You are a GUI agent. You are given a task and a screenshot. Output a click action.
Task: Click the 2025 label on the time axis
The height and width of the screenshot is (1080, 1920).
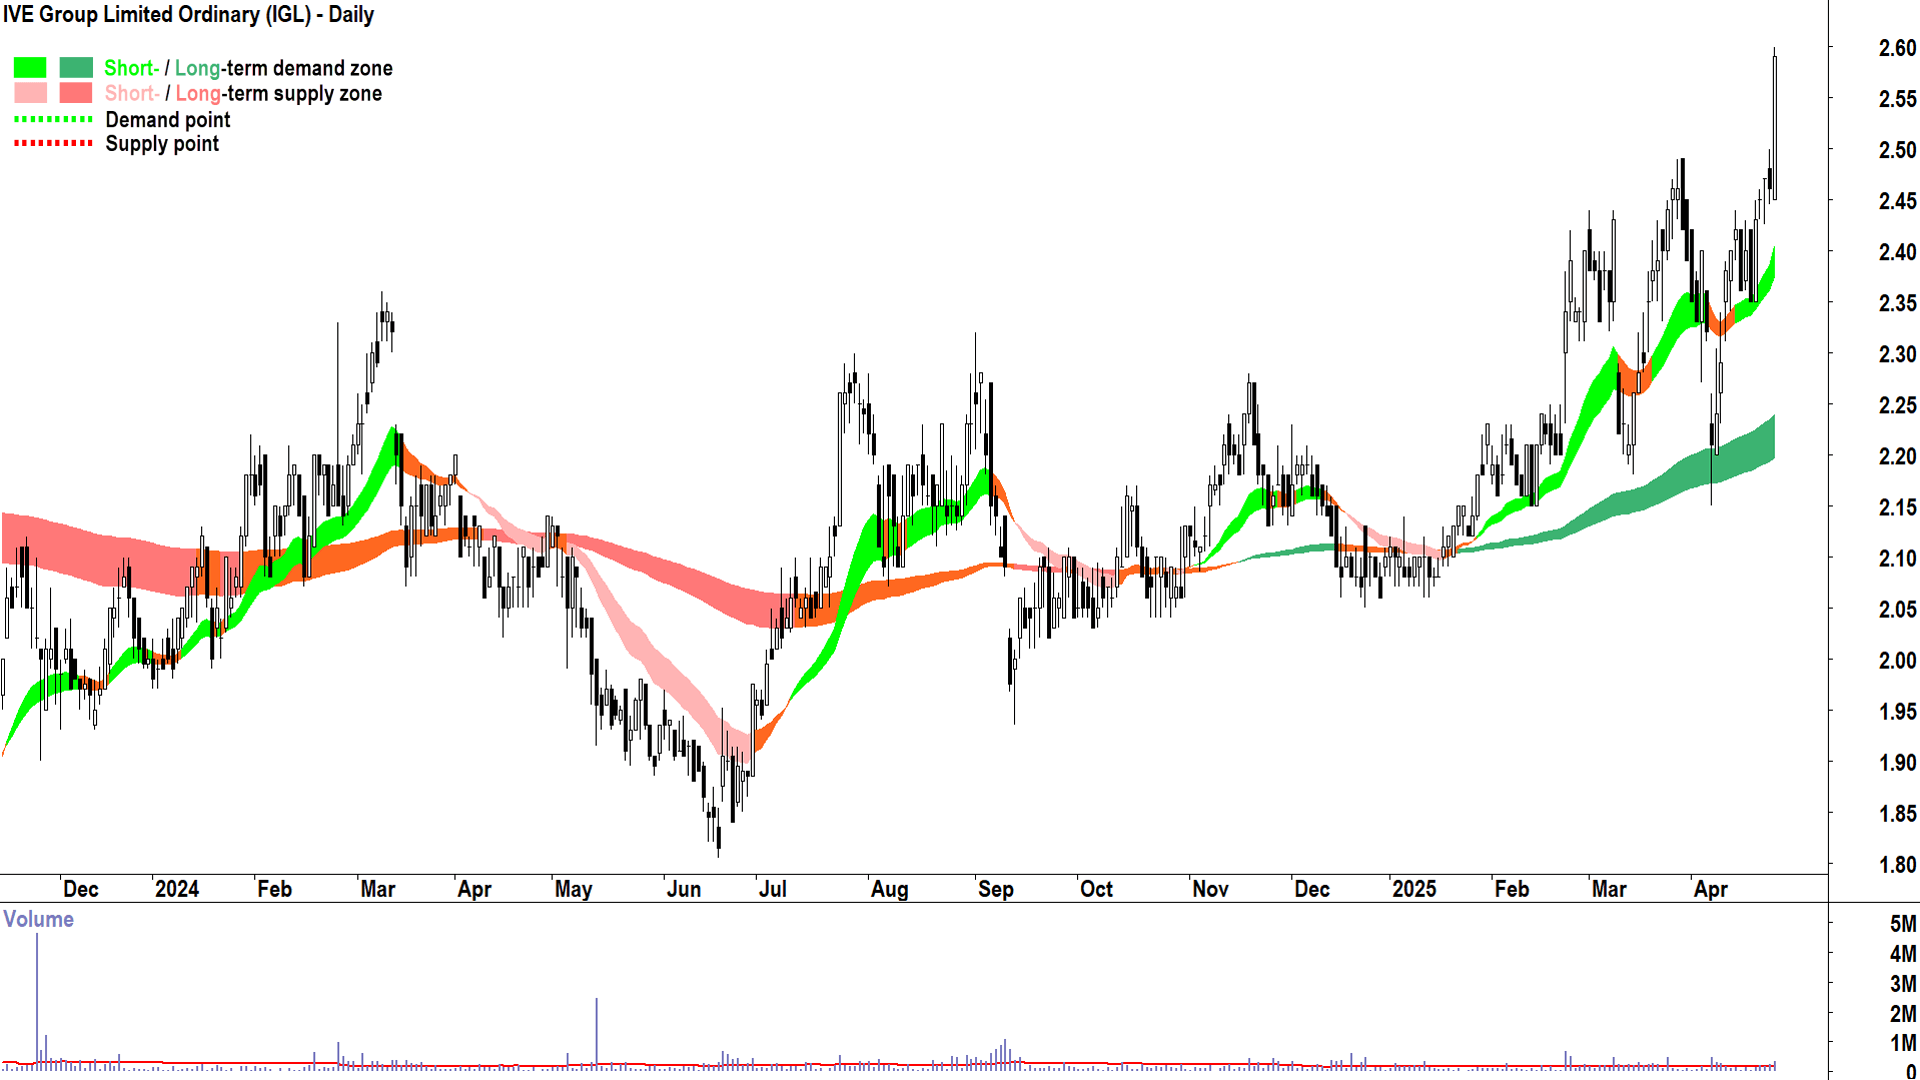[x=1414, y=889]
